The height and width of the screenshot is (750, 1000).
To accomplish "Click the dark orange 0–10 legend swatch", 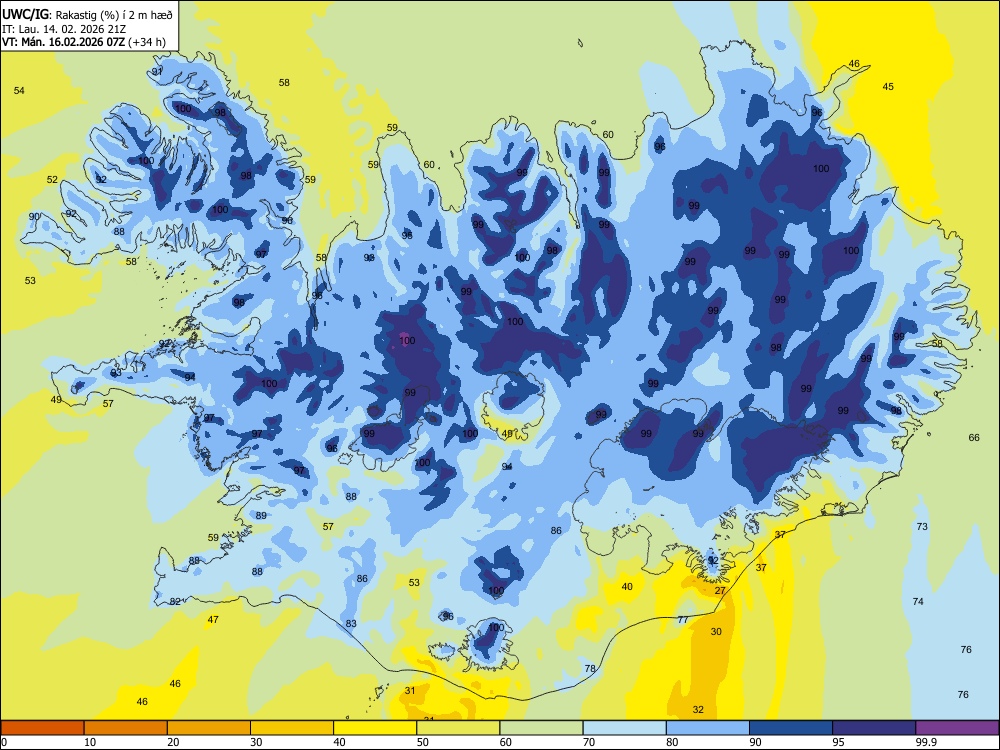I will point(42,728).
